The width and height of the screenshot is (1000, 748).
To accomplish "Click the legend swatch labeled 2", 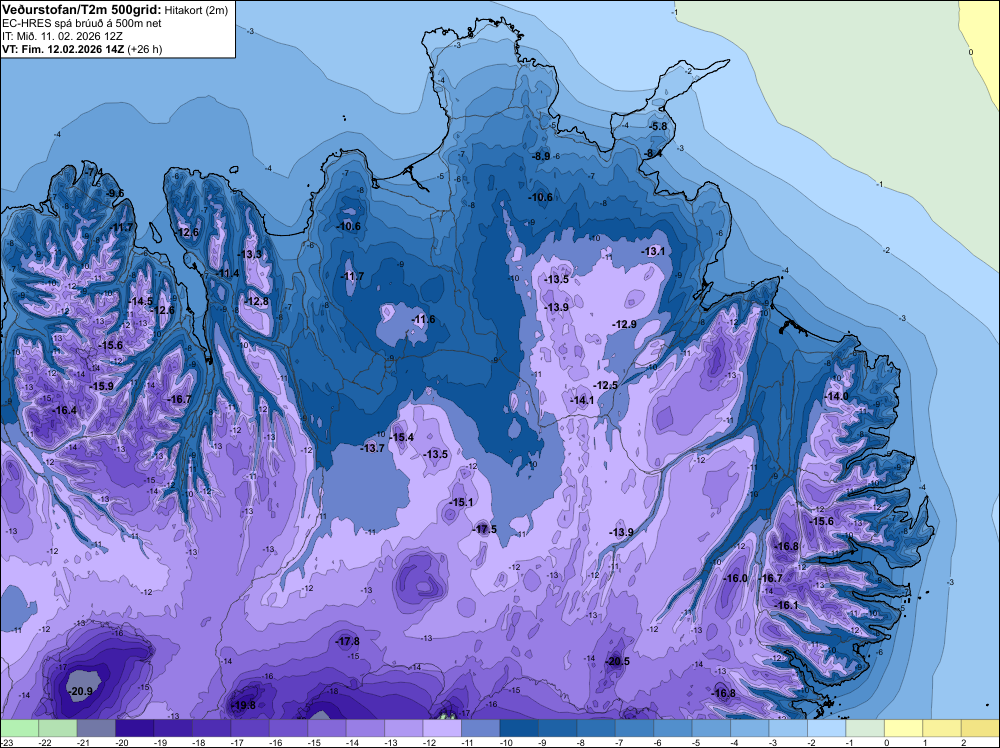I will 980,728.
